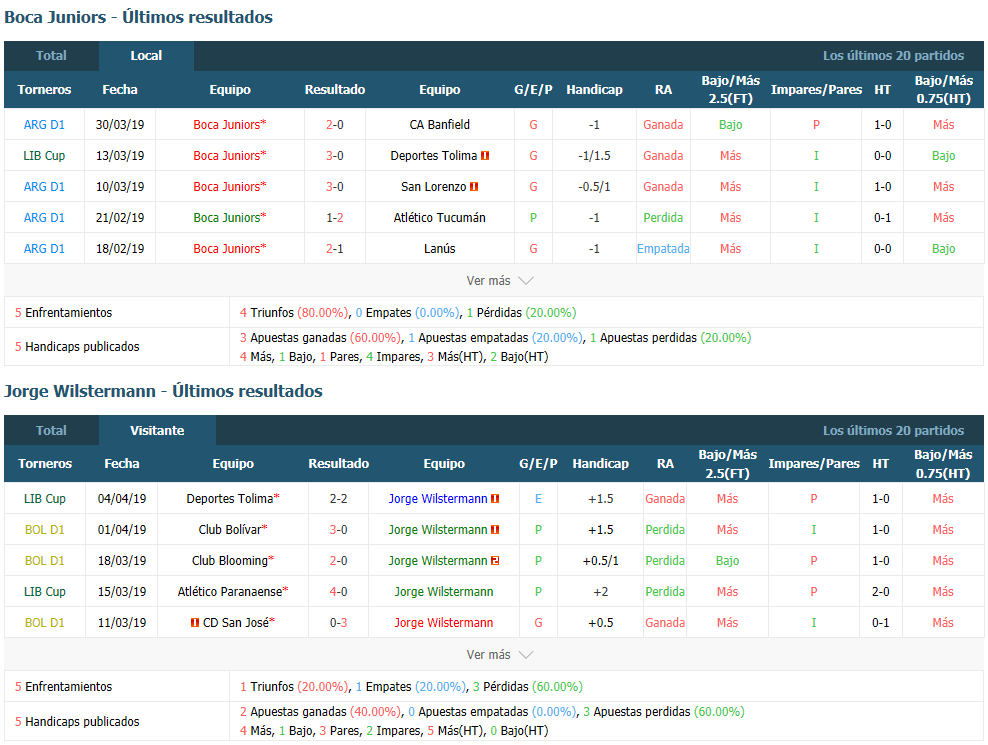This screenshot has height=745, width=988.
Task: Click Lanús team name
Action: [440, 248]
